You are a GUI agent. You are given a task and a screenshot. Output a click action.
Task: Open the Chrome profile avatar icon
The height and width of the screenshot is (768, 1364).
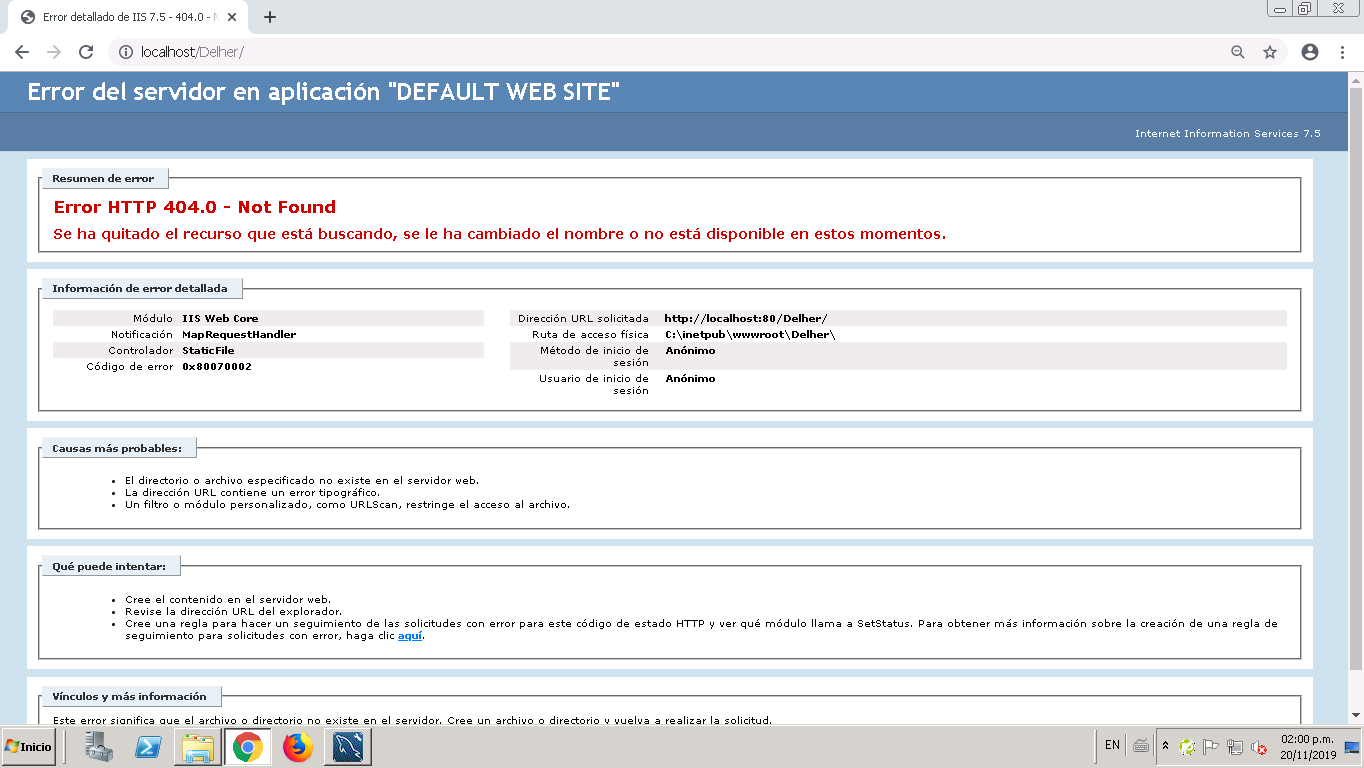(1310, 52)
